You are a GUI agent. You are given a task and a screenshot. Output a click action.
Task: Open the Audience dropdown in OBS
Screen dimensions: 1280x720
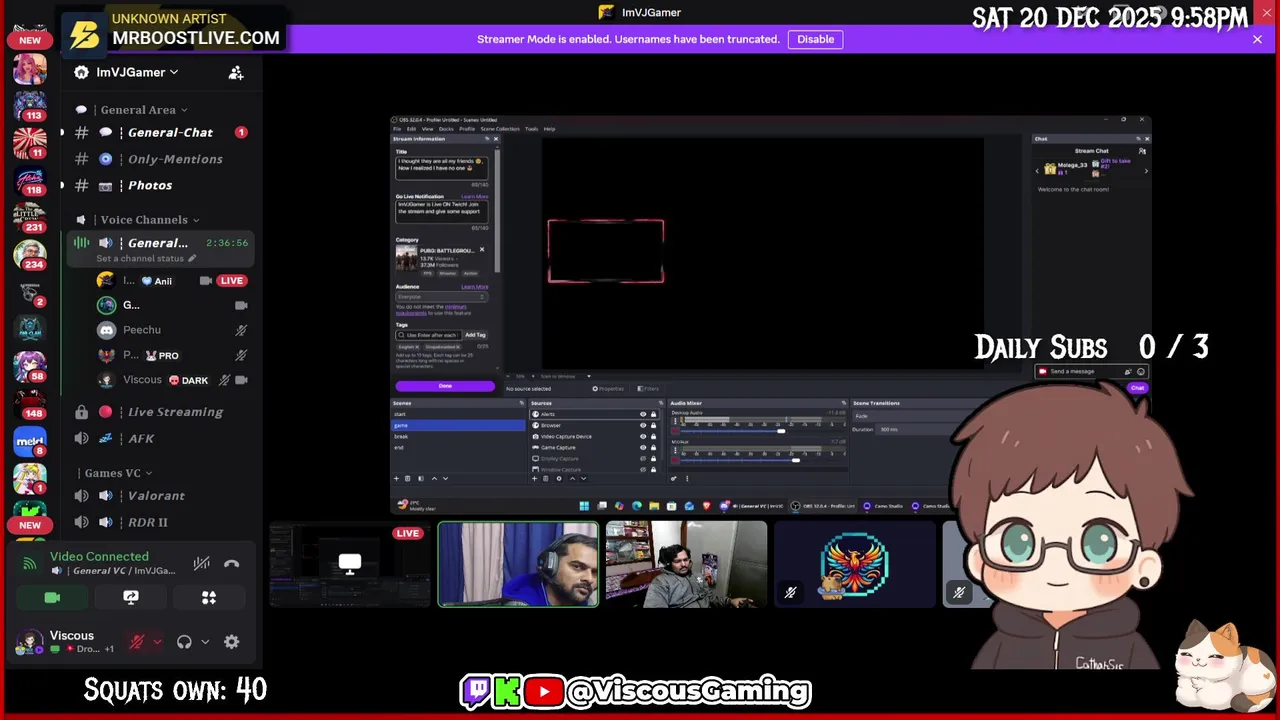click(x=441, y=297)
